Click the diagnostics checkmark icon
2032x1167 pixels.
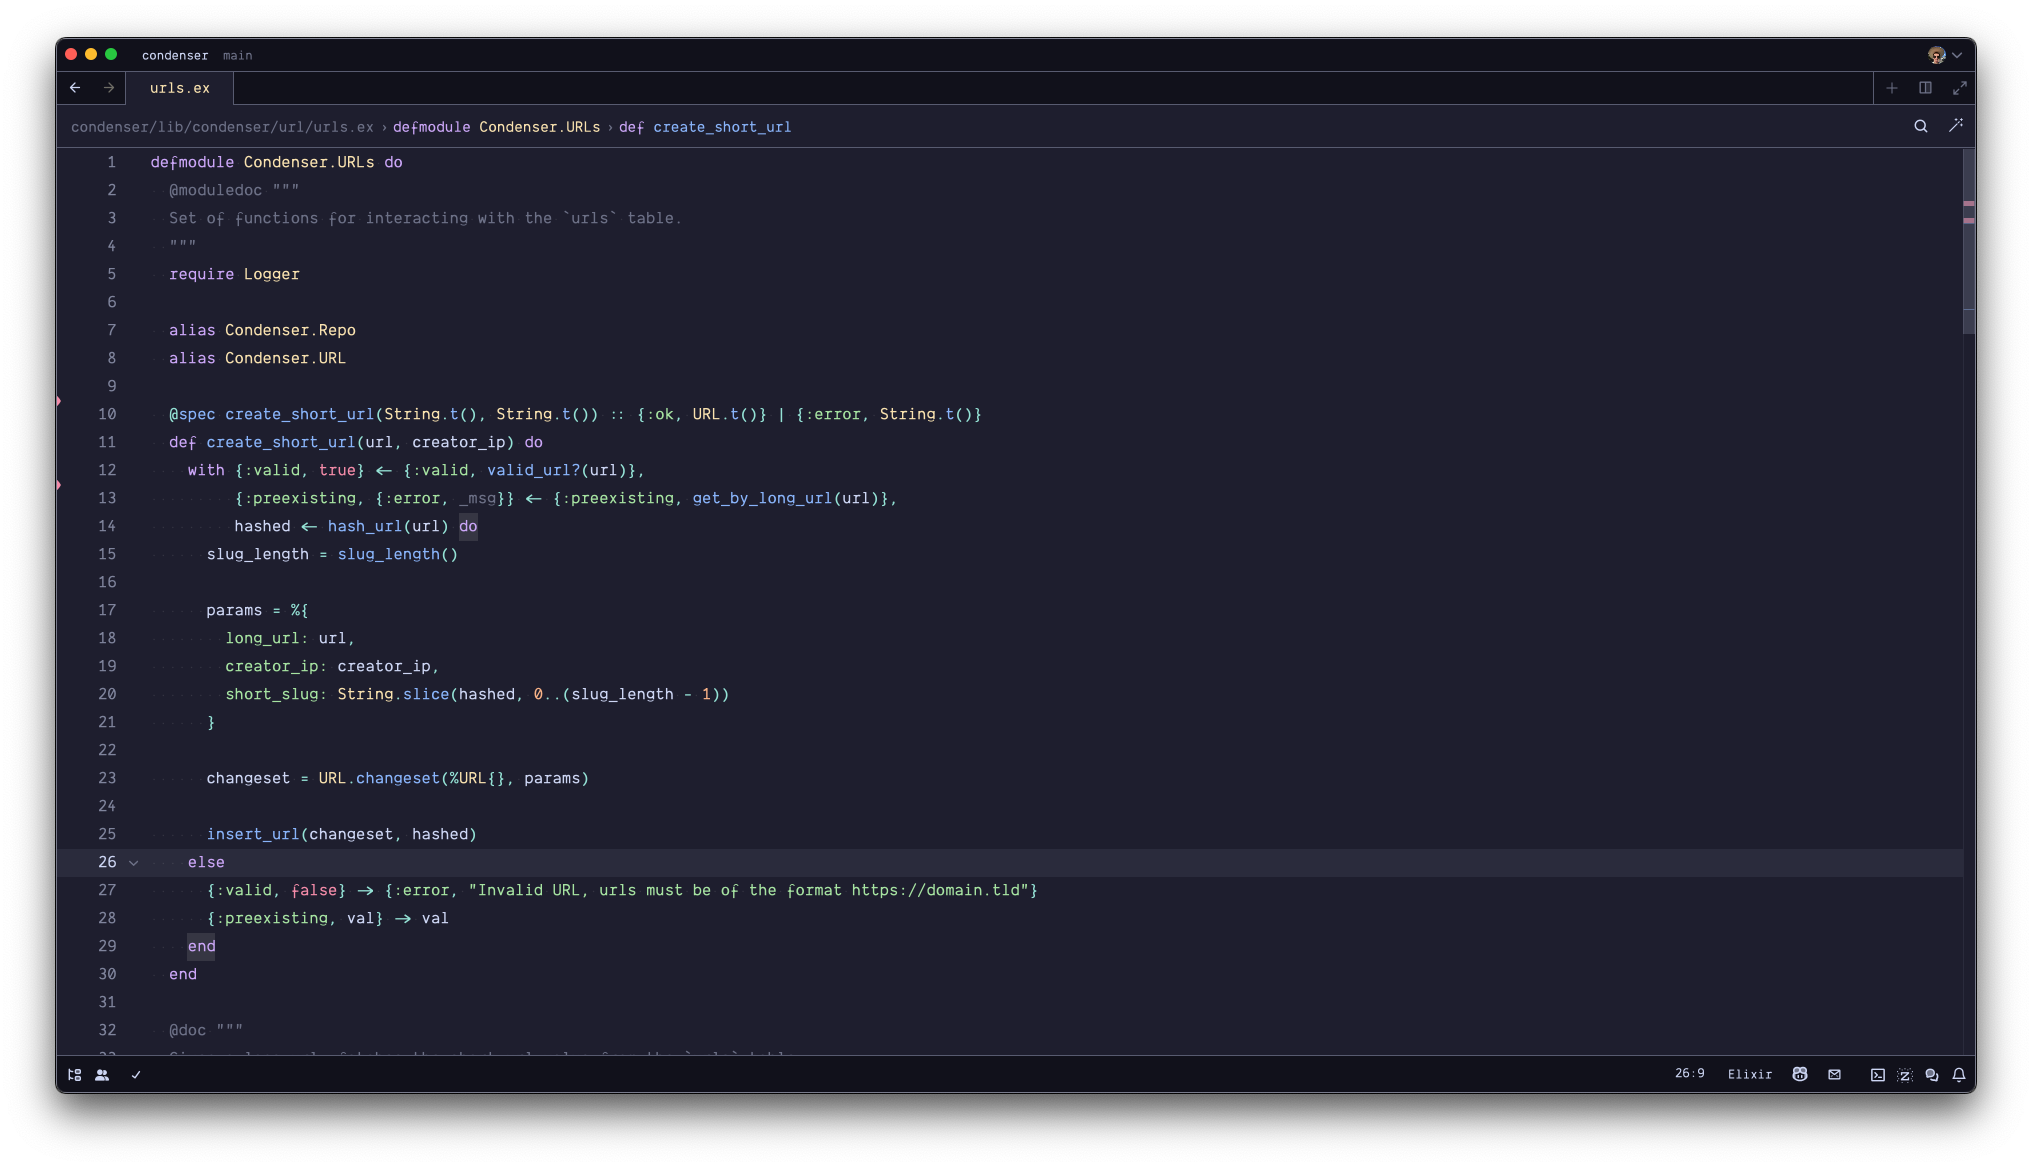tap(136, 1075)
